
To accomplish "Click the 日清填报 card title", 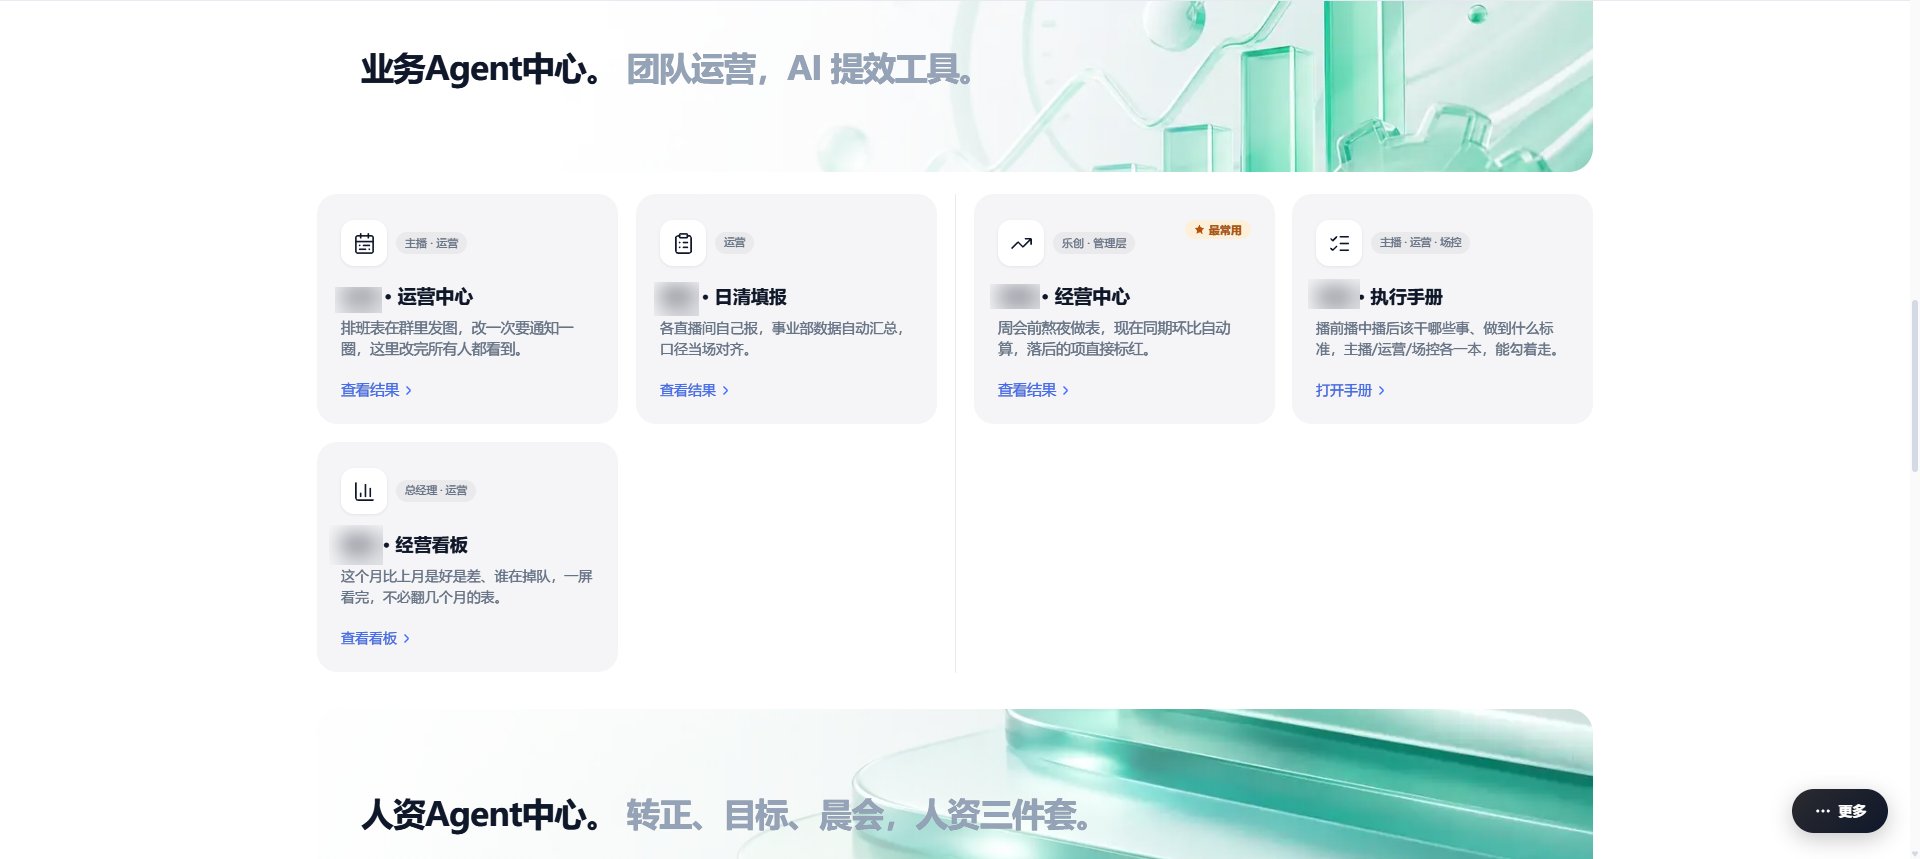I will (x=751, y=297).
